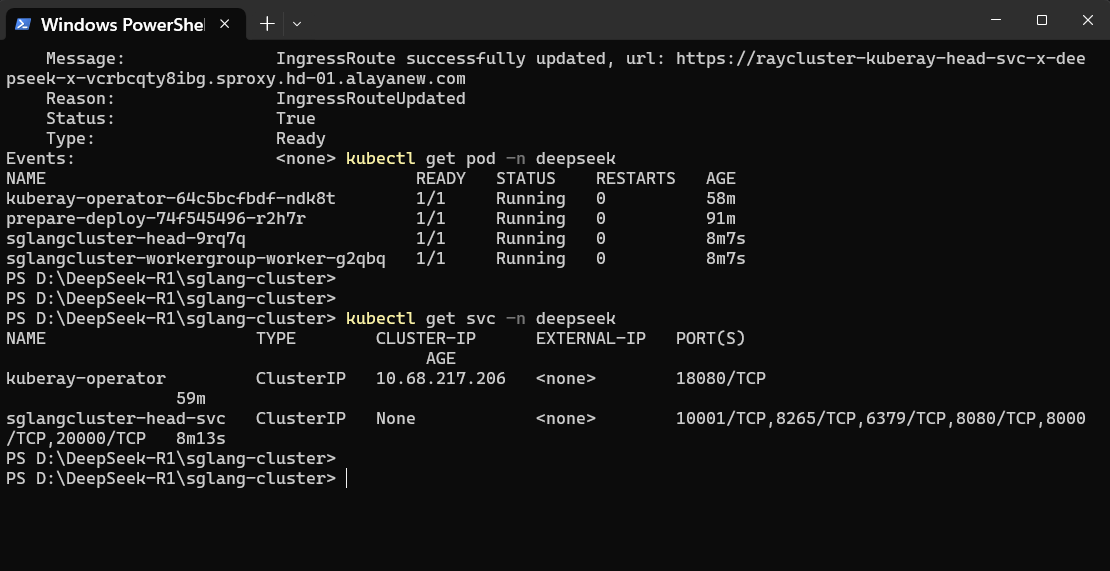Click the IngressRouteUpdated reason text
The image size is (1110, 571).
click(370, 99)
